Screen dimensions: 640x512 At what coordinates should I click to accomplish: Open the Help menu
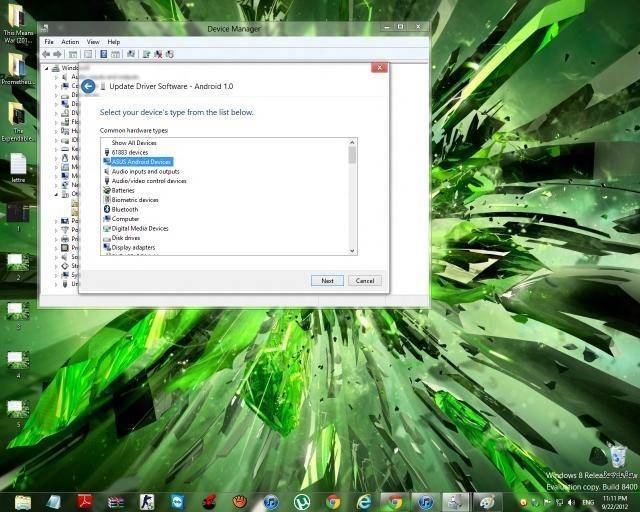point(114,42)
